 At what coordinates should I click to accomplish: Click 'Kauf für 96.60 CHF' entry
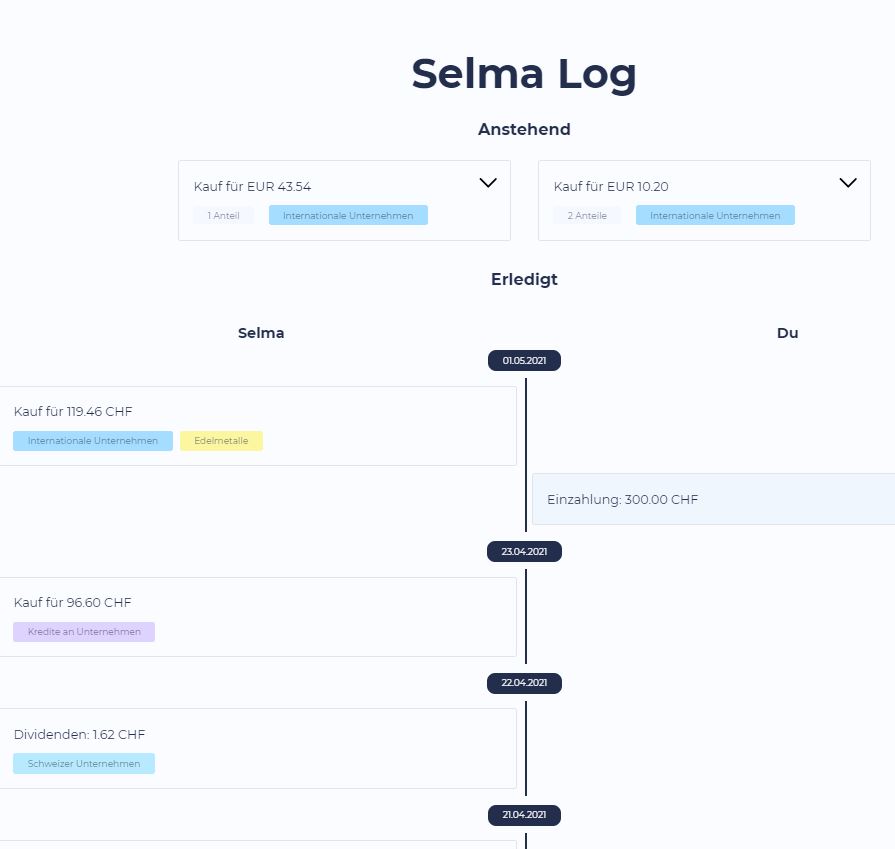(x=258, y=617)
